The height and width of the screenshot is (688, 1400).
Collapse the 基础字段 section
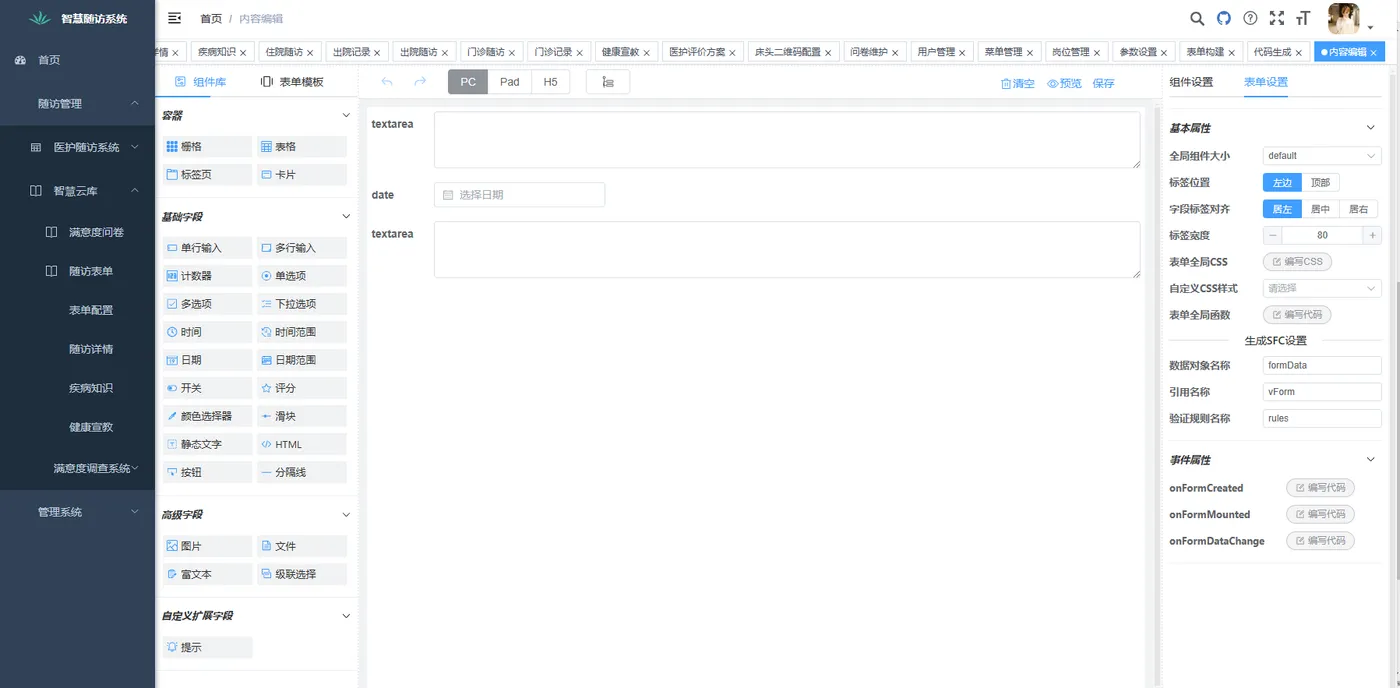click(x=346, y=216)
